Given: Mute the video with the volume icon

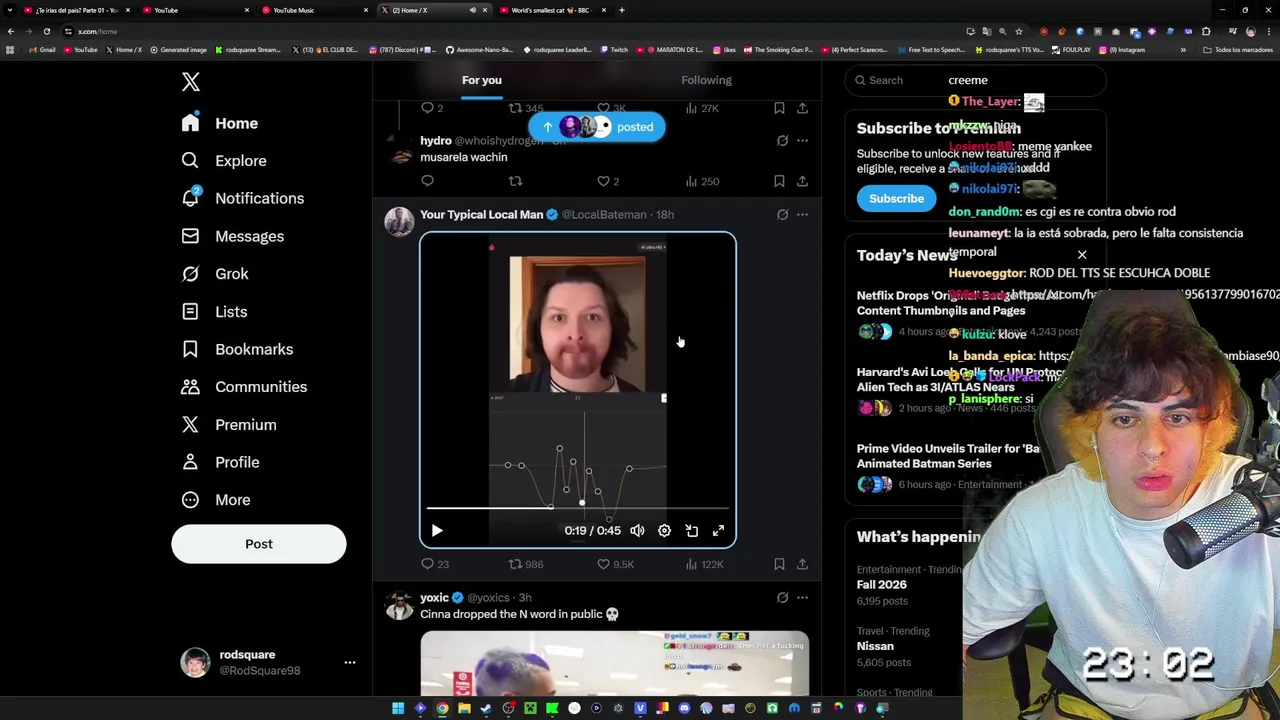Looking at the screenshot, I should click(637, 531).
